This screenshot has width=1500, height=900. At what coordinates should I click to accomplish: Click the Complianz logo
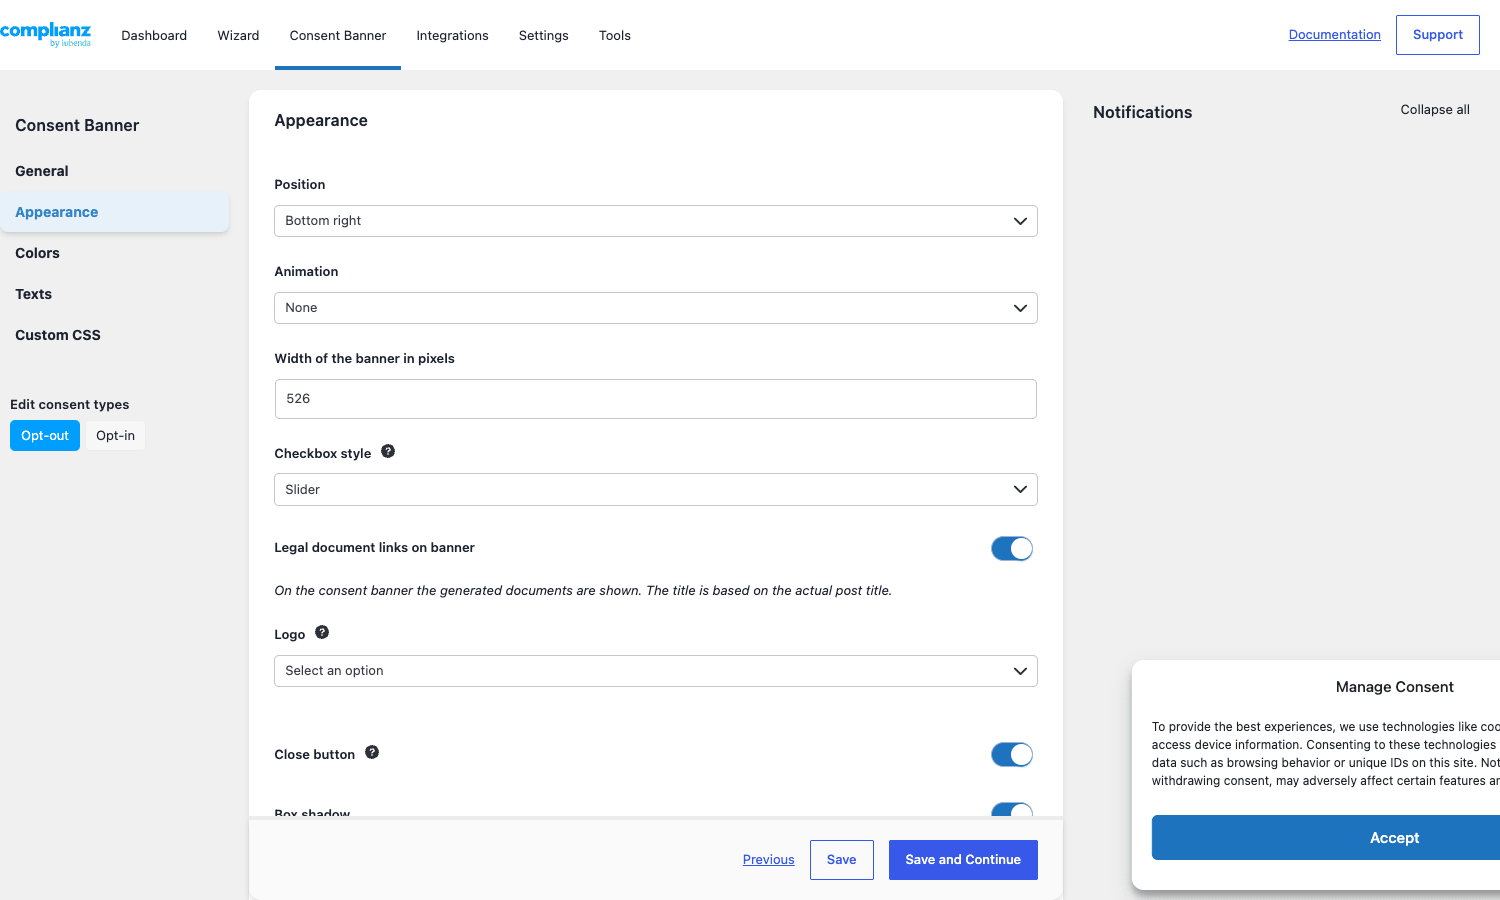click(x=46, y=34)
